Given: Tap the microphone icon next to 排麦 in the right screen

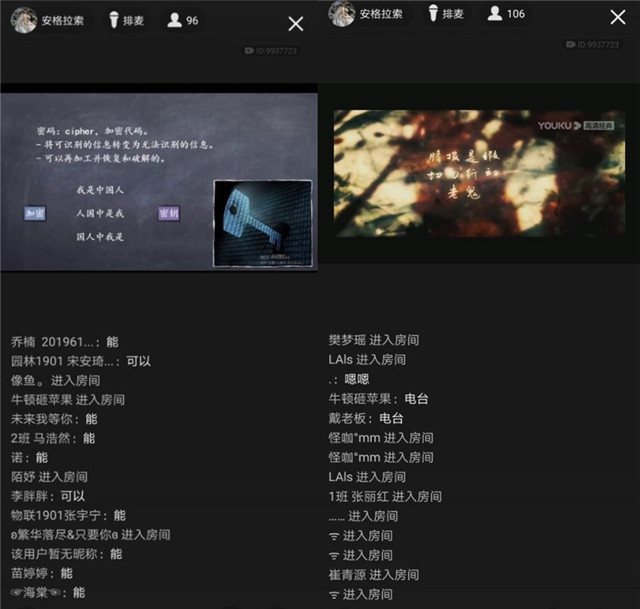Looking at the screenshot, I should point(433,13).
